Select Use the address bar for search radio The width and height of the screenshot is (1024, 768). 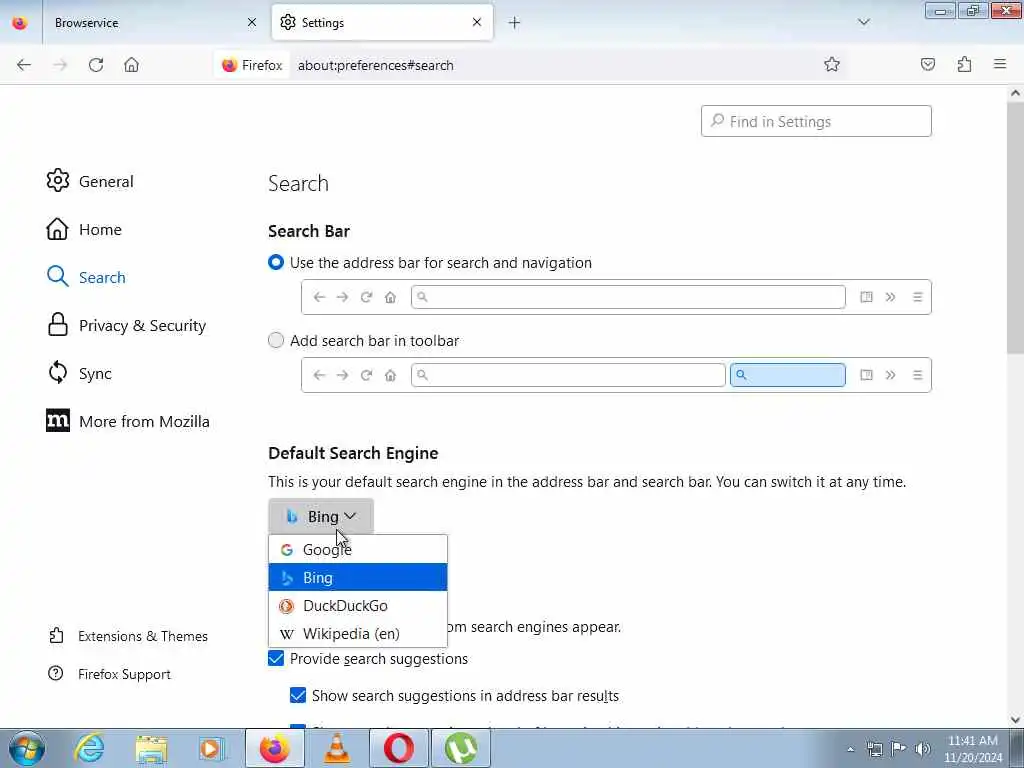click(276, 263)
